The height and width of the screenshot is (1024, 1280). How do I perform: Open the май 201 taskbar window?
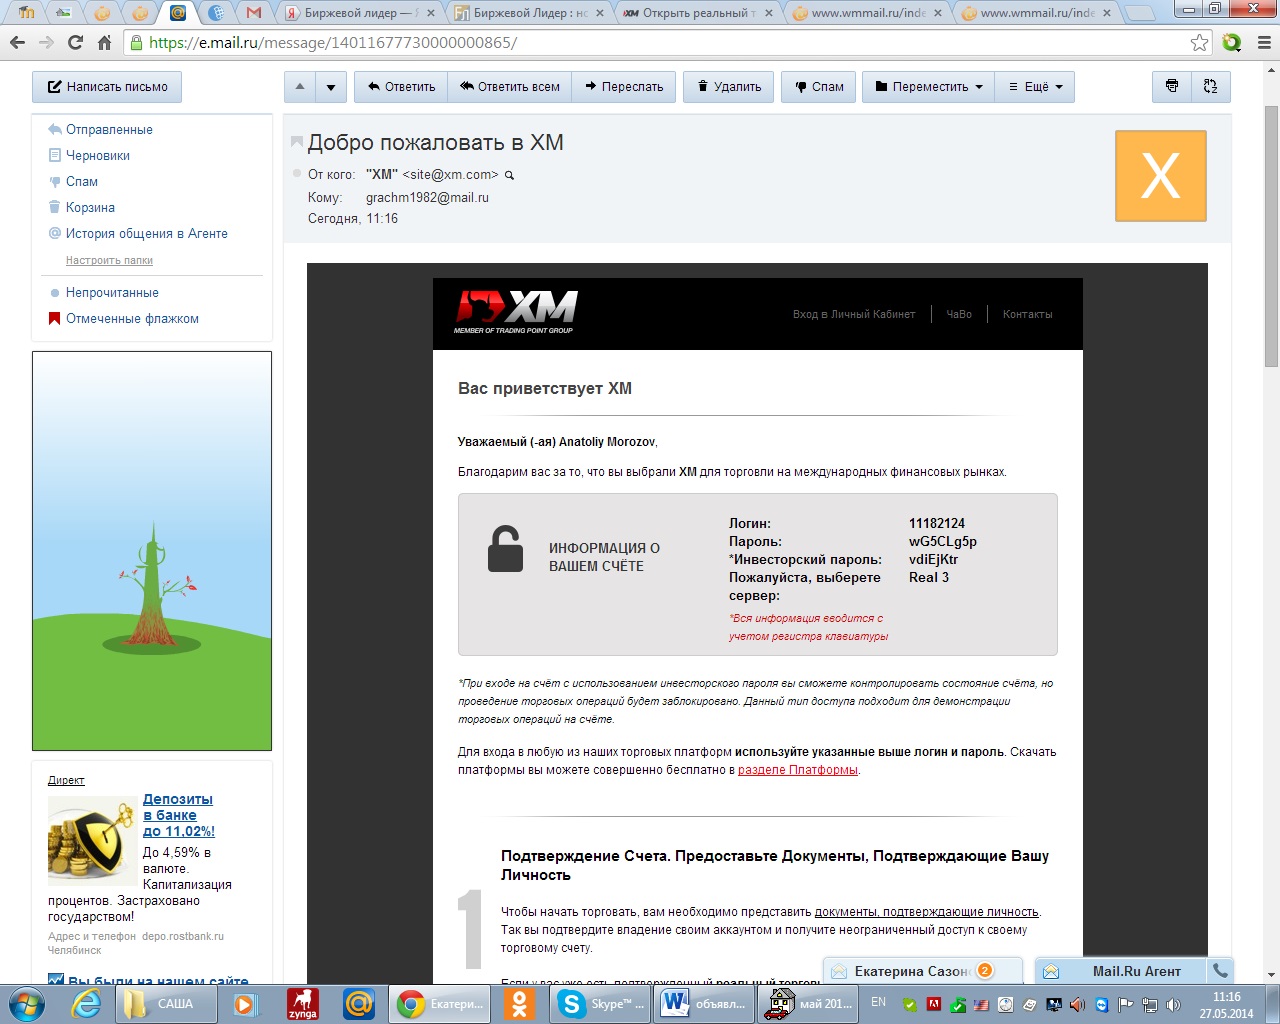pyautogui.click(x=809, y=1003)
